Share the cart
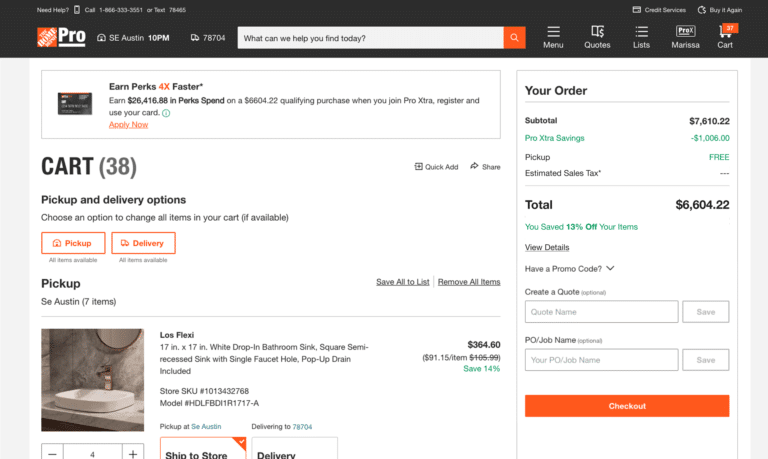Screen dimensions: 768x459 point(485,167)
